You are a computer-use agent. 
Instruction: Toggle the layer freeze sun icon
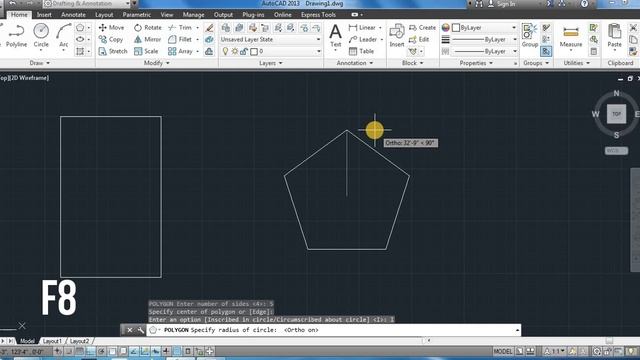coord(235,51)
